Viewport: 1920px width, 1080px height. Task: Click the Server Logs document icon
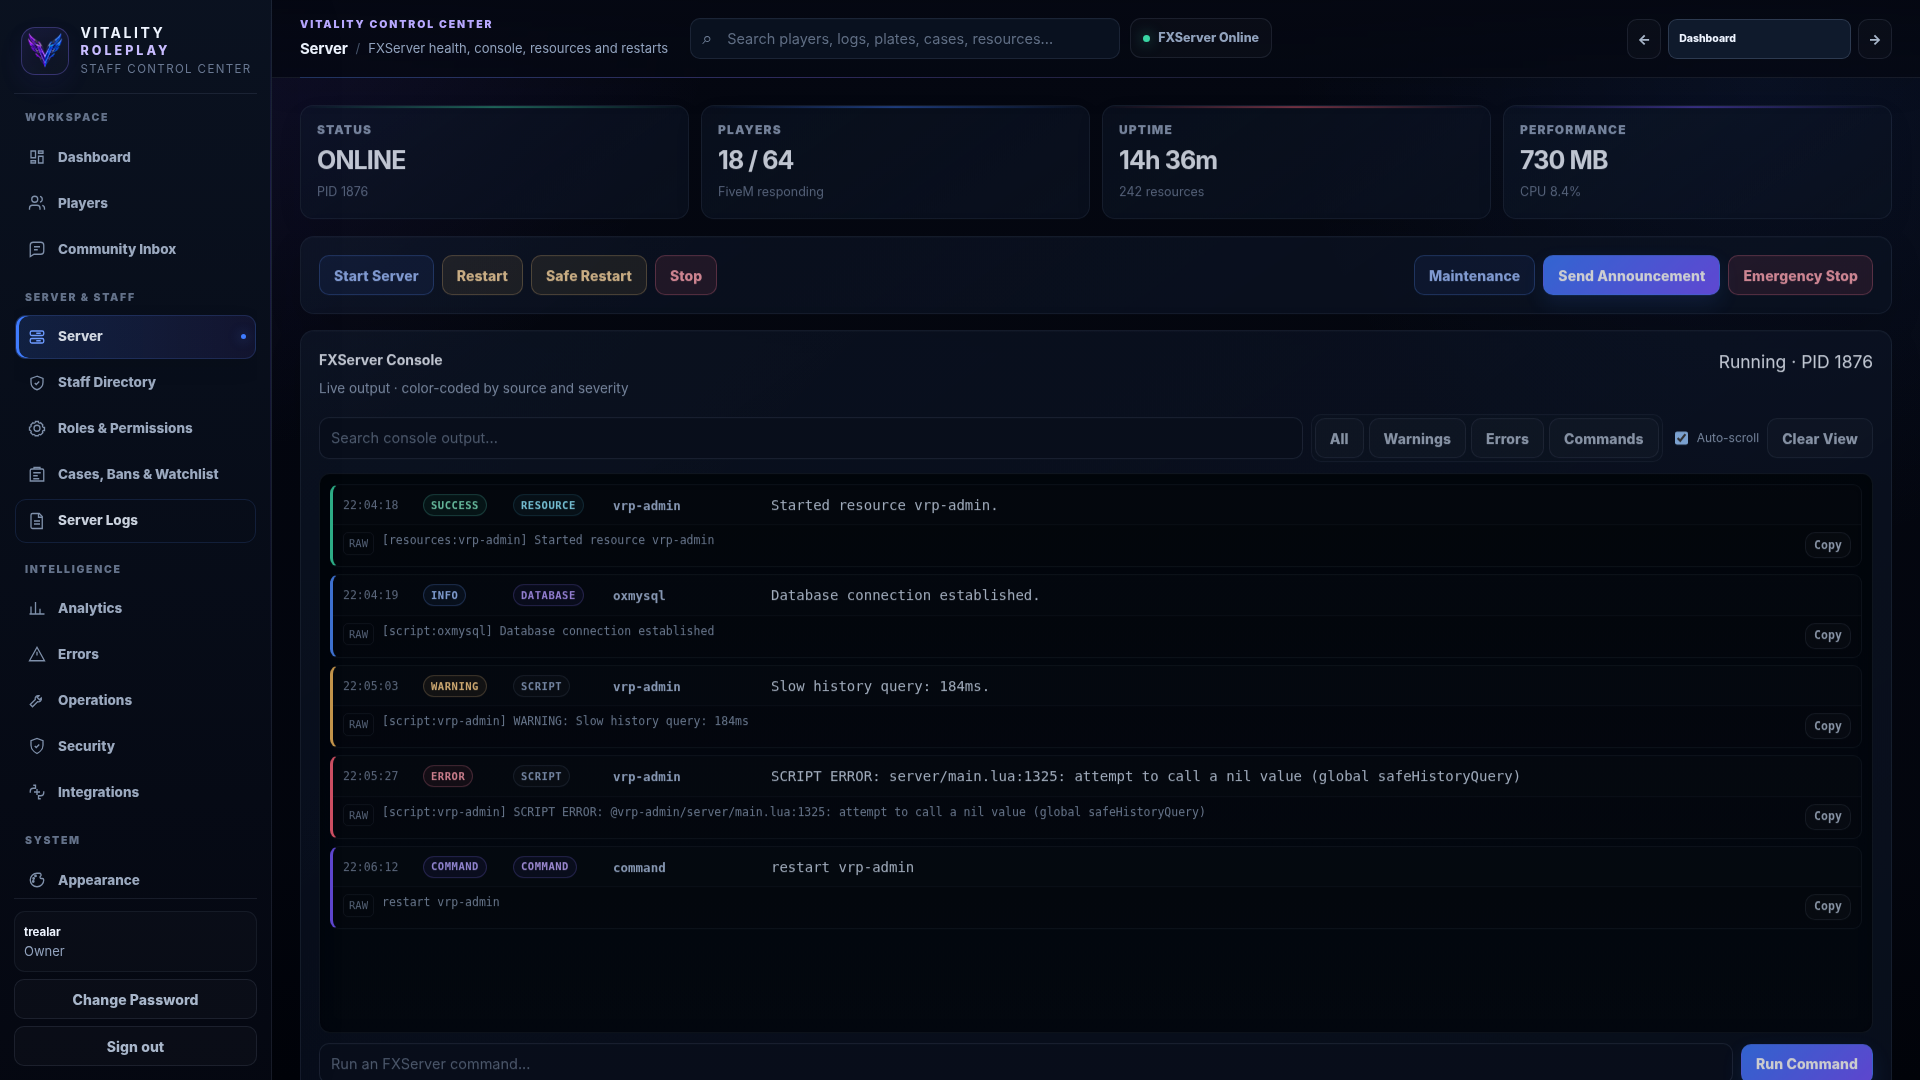point(37,521)
